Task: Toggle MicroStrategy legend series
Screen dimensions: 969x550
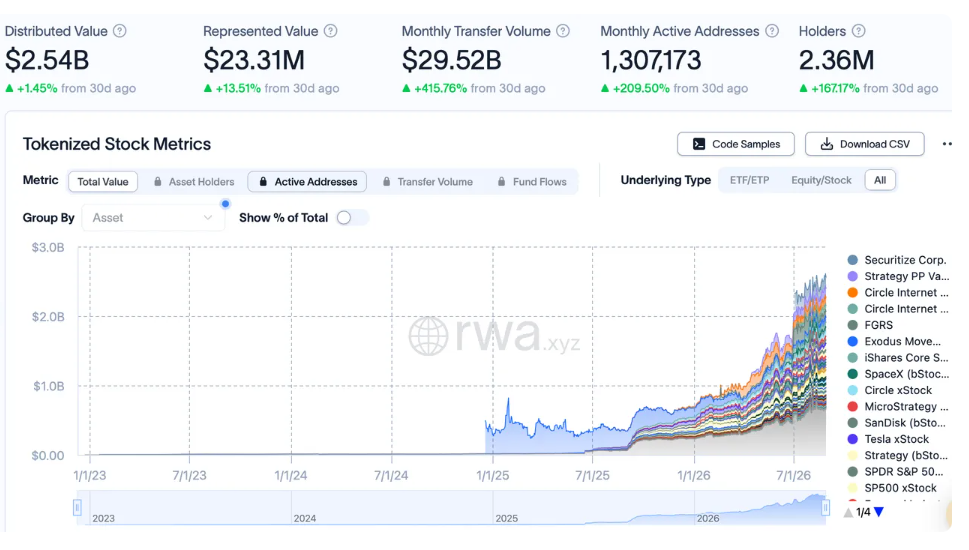Action: 898,407
